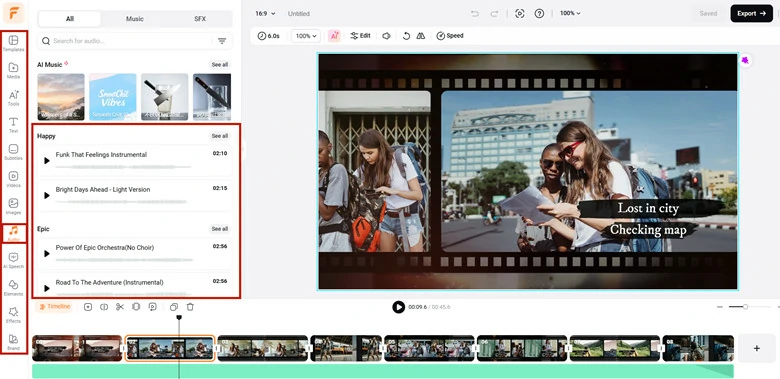Open the 16:9 aspect ratio dropdown

coord(265,13)
